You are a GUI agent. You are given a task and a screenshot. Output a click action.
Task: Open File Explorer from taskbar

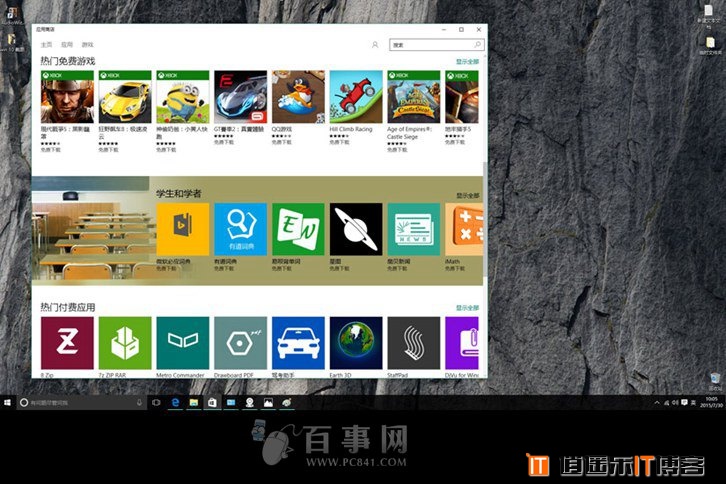pos(194,402)
